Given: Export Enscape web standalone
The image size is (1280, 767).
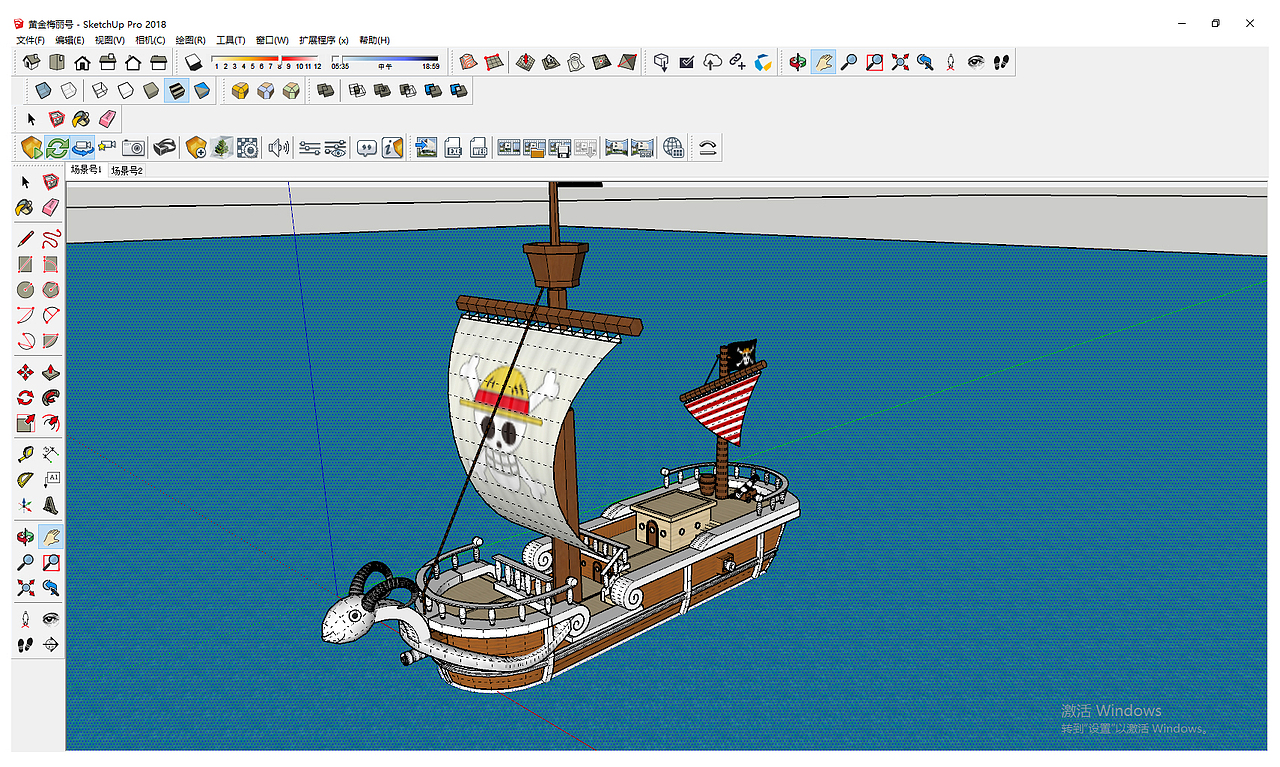Looking at the screenshot, I should pos(479,148).
